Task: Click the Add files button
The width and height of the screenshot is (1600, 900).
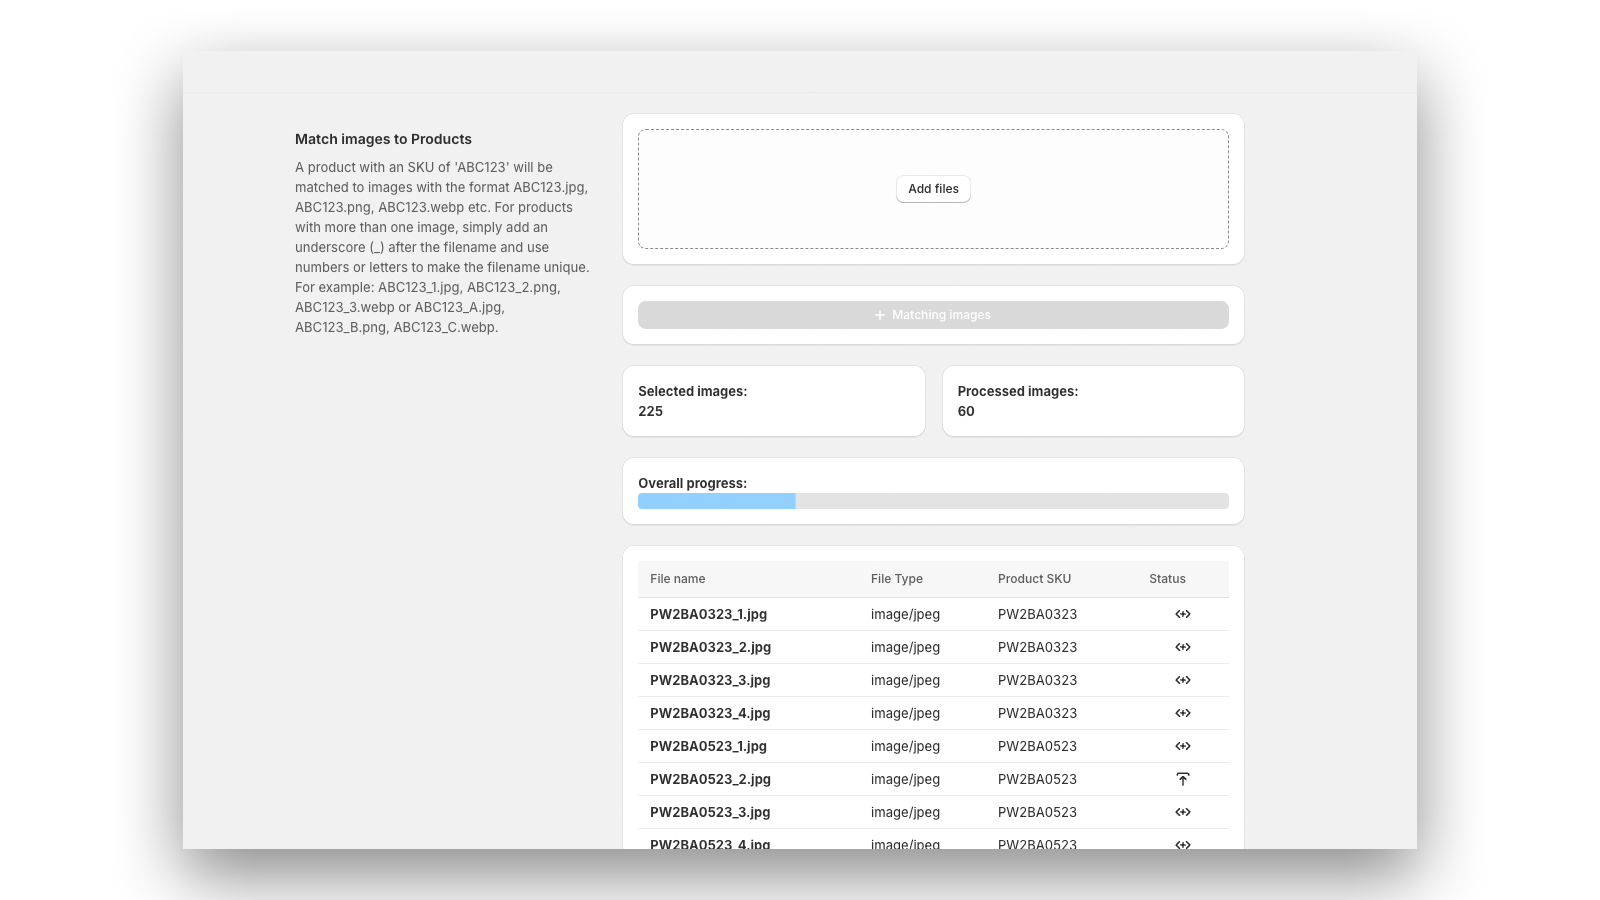Action: pos(932,188)
